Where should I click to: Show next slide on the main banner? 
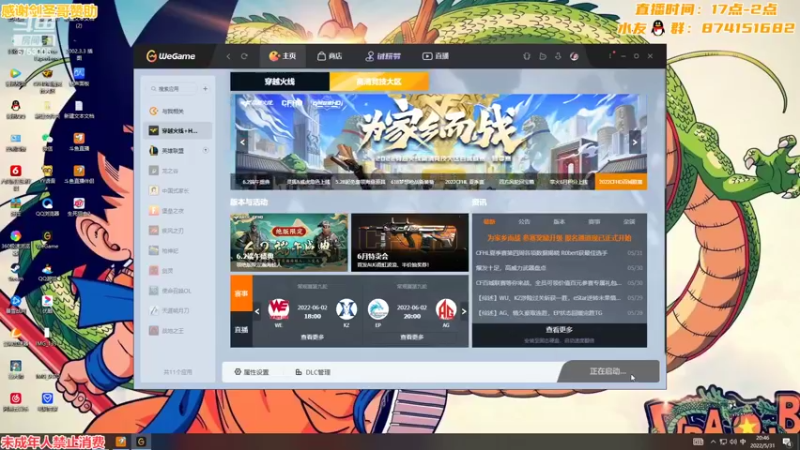(635, 142)
